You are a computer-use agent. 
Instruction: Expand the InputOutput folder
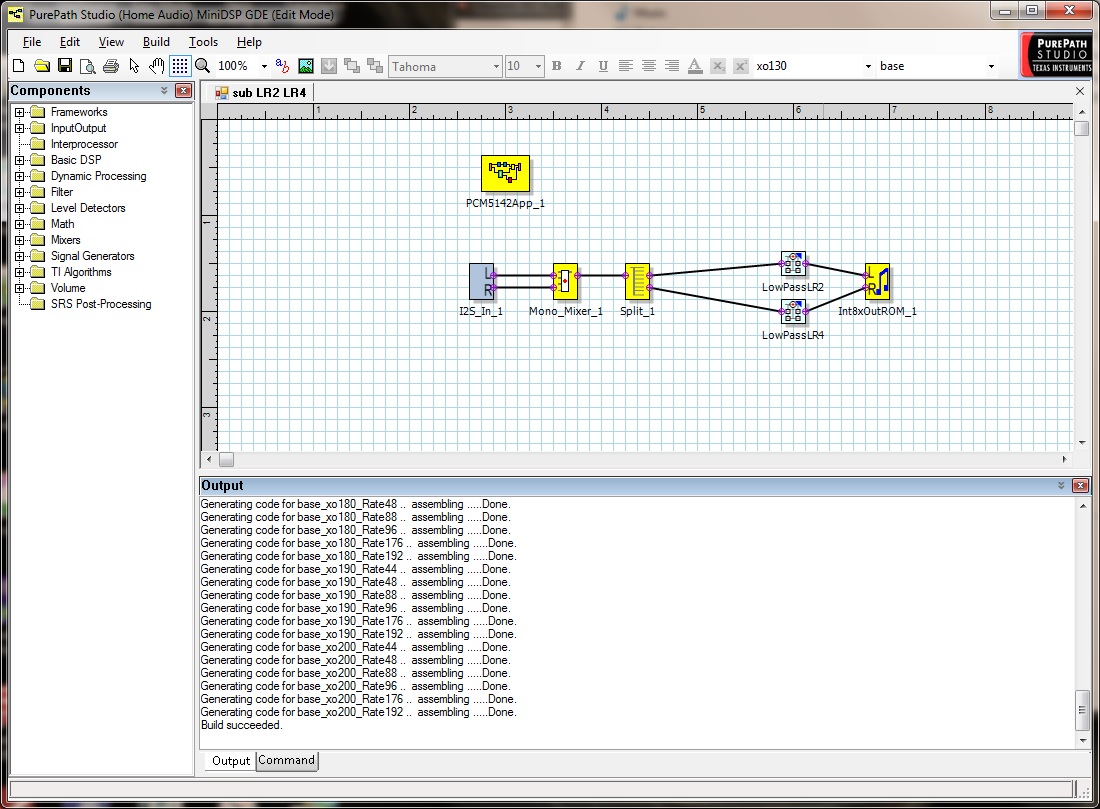click(20, 128)
